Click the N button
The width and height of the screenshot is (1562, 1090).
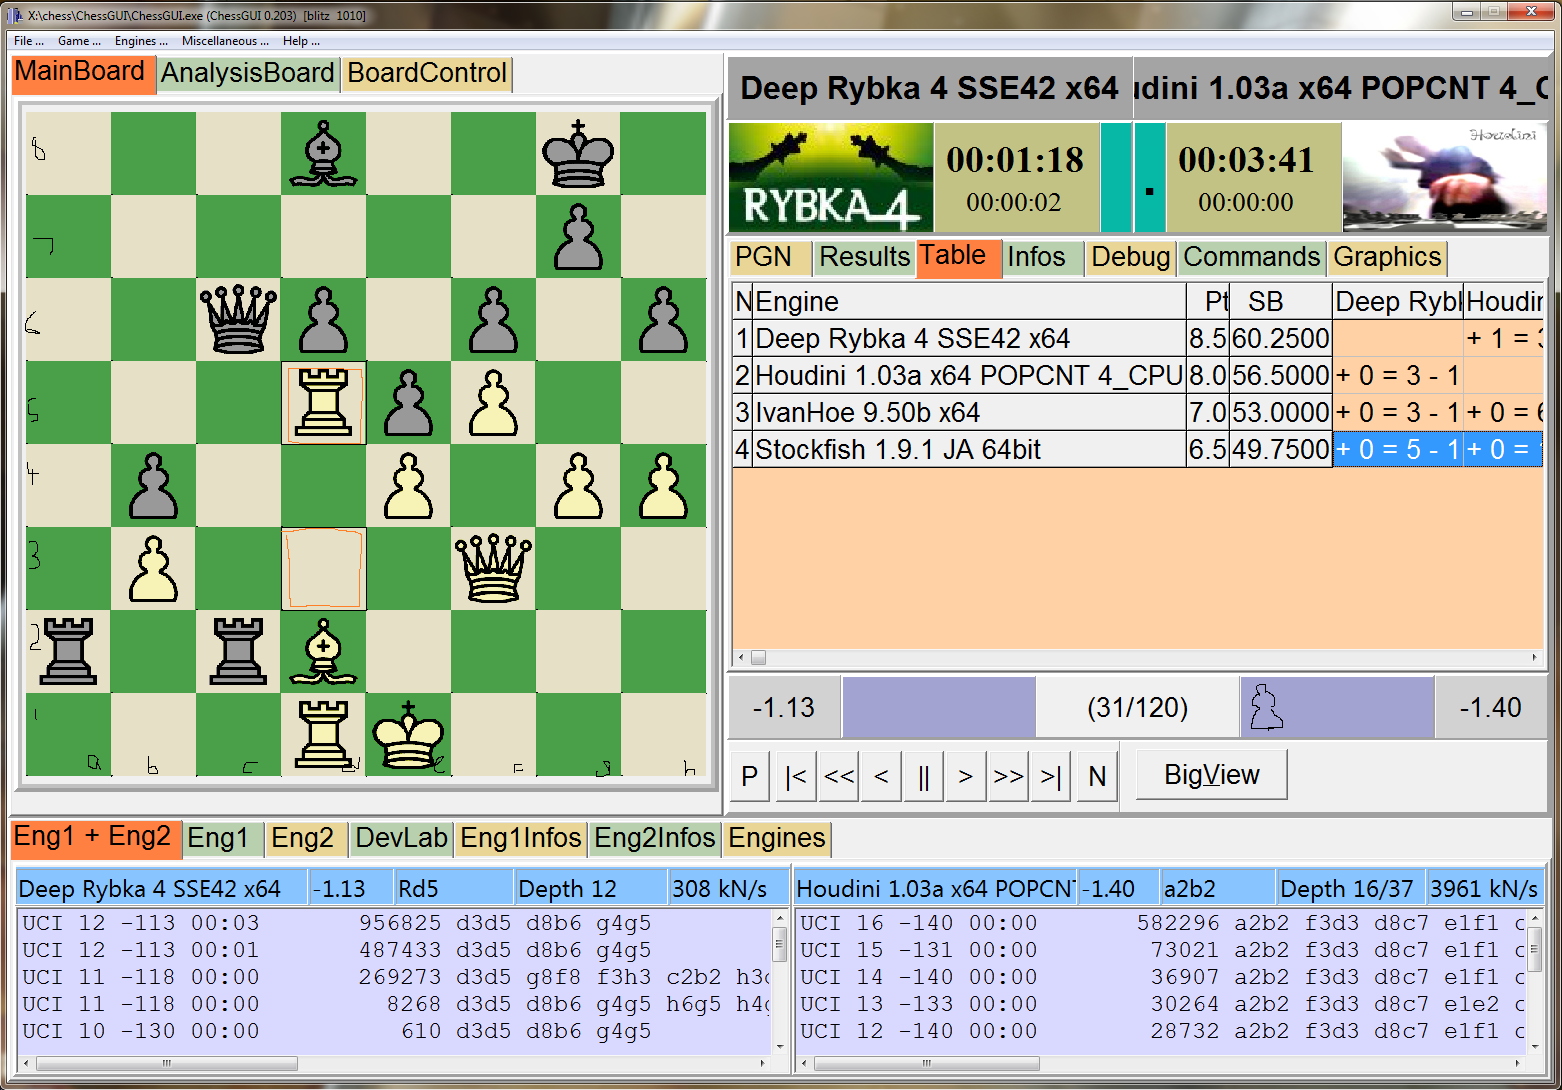point(1097,776)
